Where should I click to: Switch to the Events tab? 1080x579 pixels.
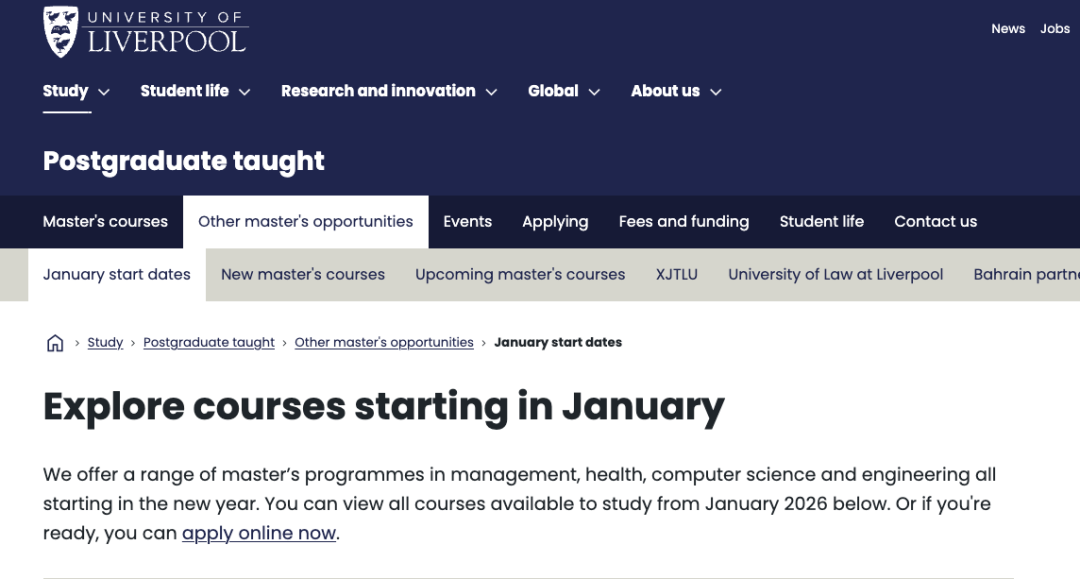click(467, 222)
